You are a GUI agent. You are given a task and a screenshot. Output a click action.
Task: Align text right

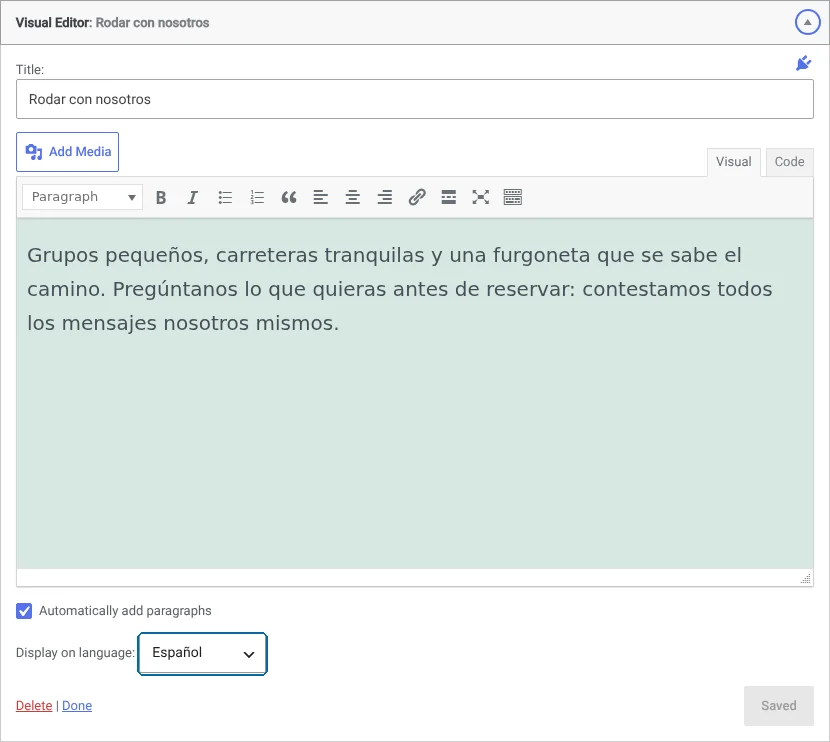385,197
